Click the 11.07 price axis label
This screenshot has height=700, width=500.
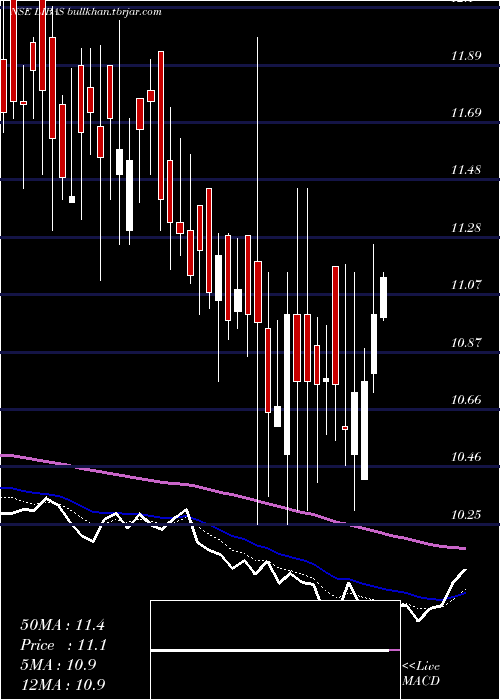click(x=467, y=284)
